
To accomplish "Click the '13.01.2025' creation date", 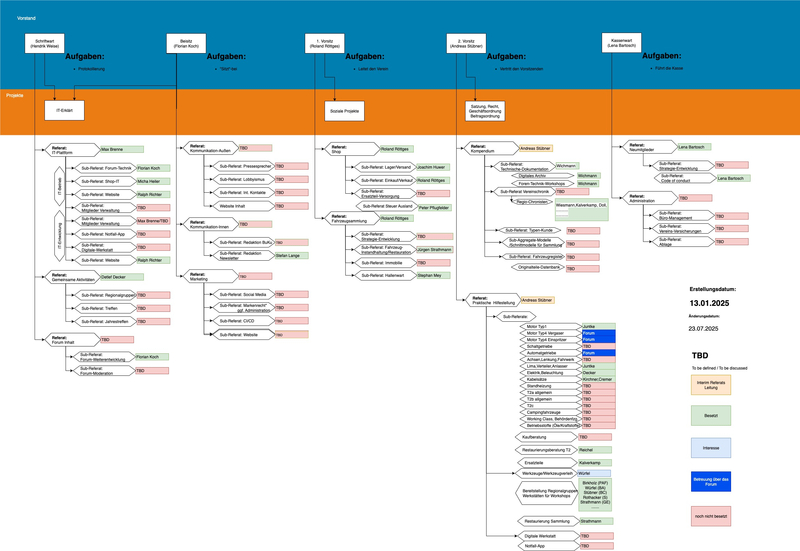I will (x=709, y=303).
